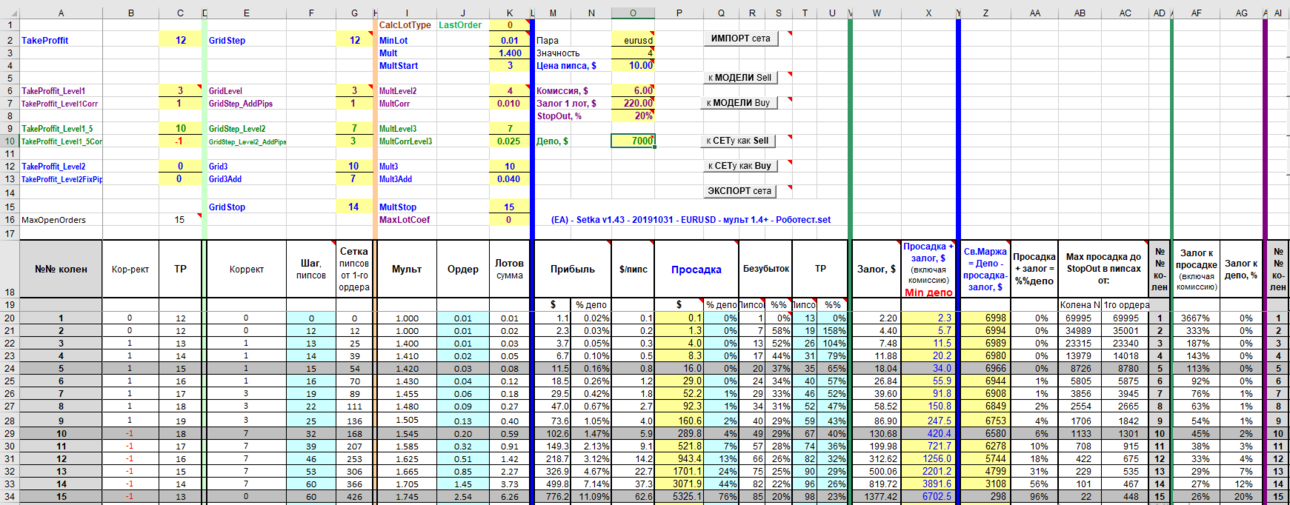1290x505 pixels.
Task: Click the 3667% value in row 20
Action: (1198, 316)
